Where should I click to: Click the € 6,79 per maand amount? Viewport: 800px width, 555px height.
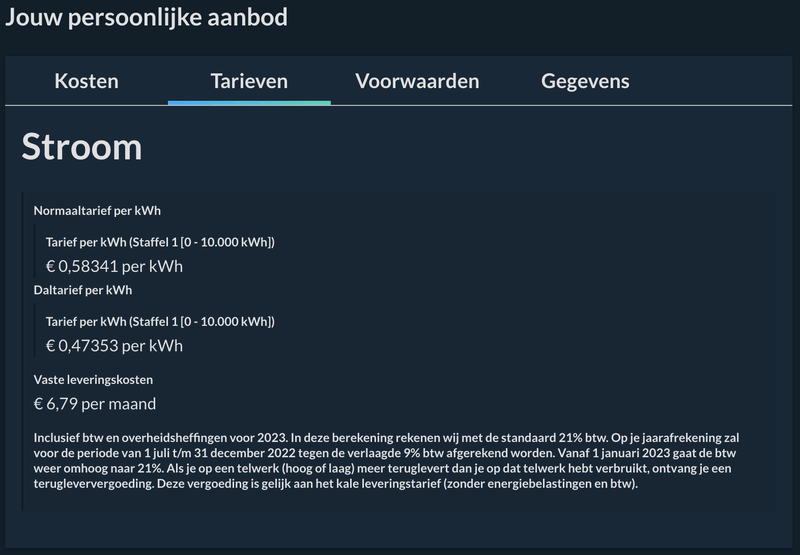(95, 404)
